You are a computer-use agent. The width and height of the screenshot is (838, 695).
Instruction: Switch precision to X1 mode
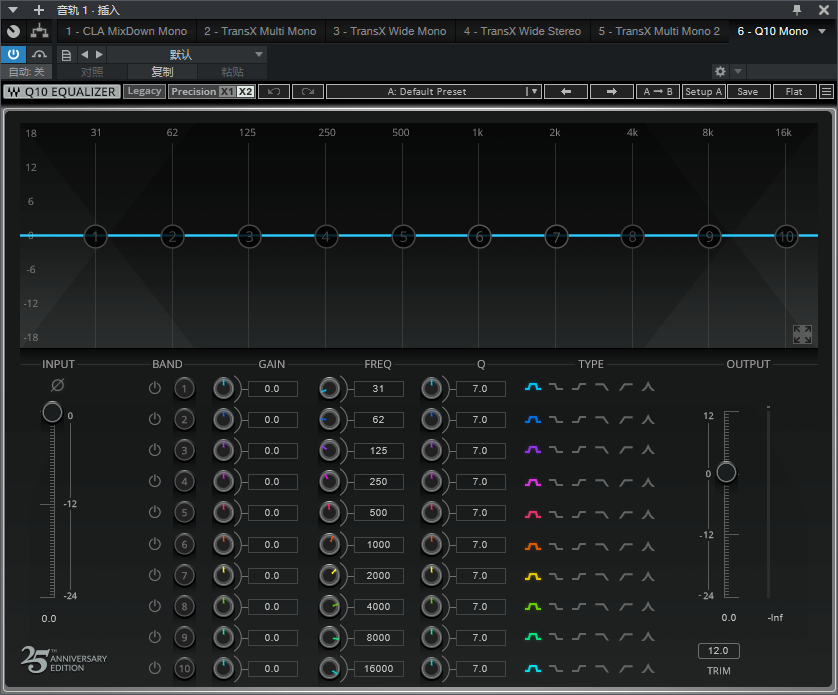[227, 91]
